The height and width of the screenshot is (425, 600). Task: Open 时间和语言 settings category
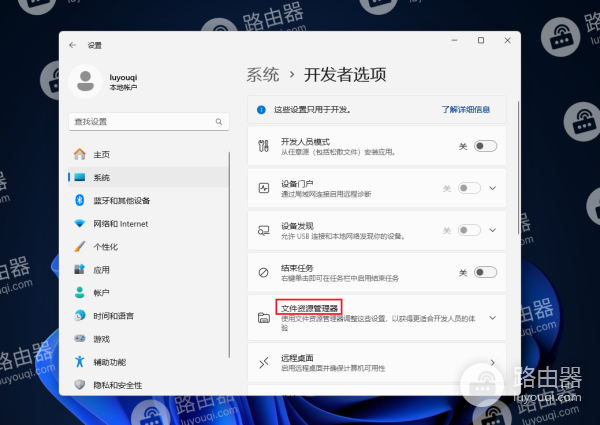pos(148,316)
